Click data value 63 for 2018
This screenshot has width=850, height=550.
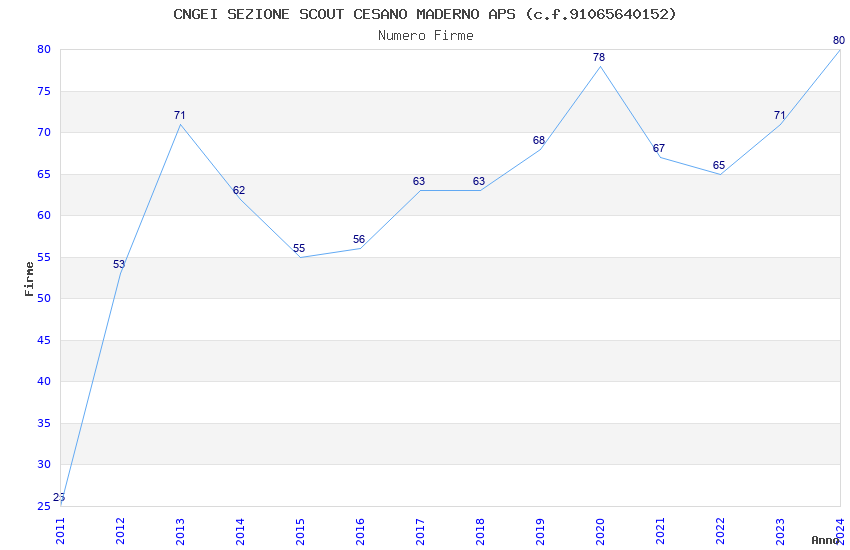(479, 181)
